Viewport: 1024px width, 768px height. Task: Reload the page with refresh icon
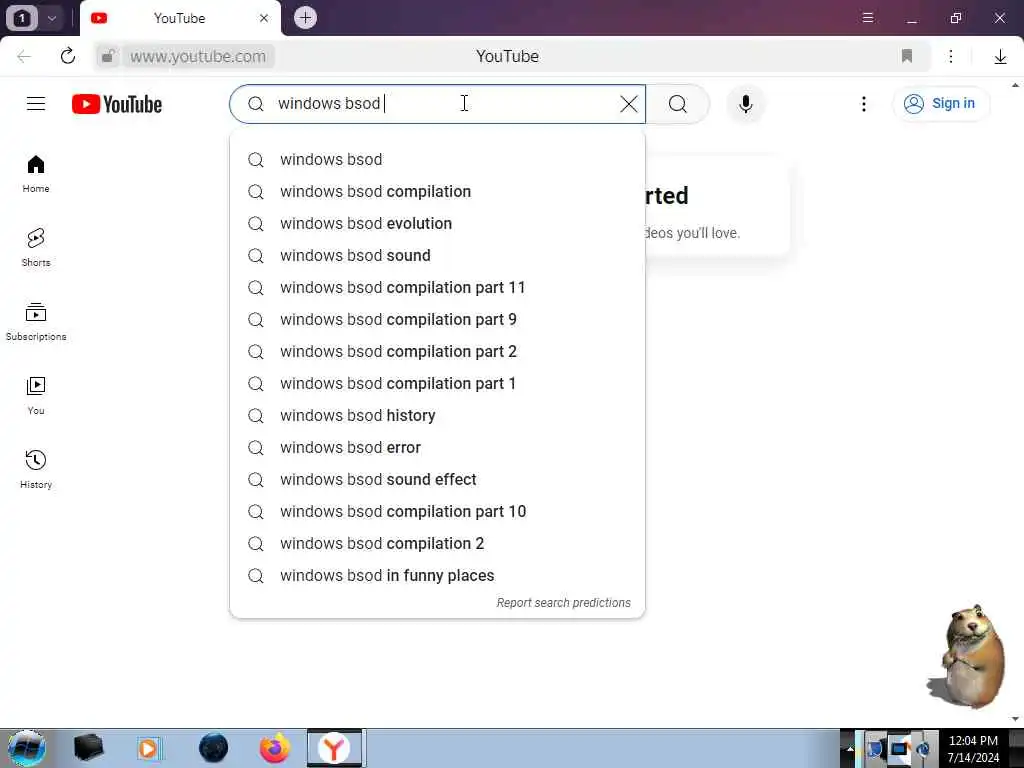67,56
